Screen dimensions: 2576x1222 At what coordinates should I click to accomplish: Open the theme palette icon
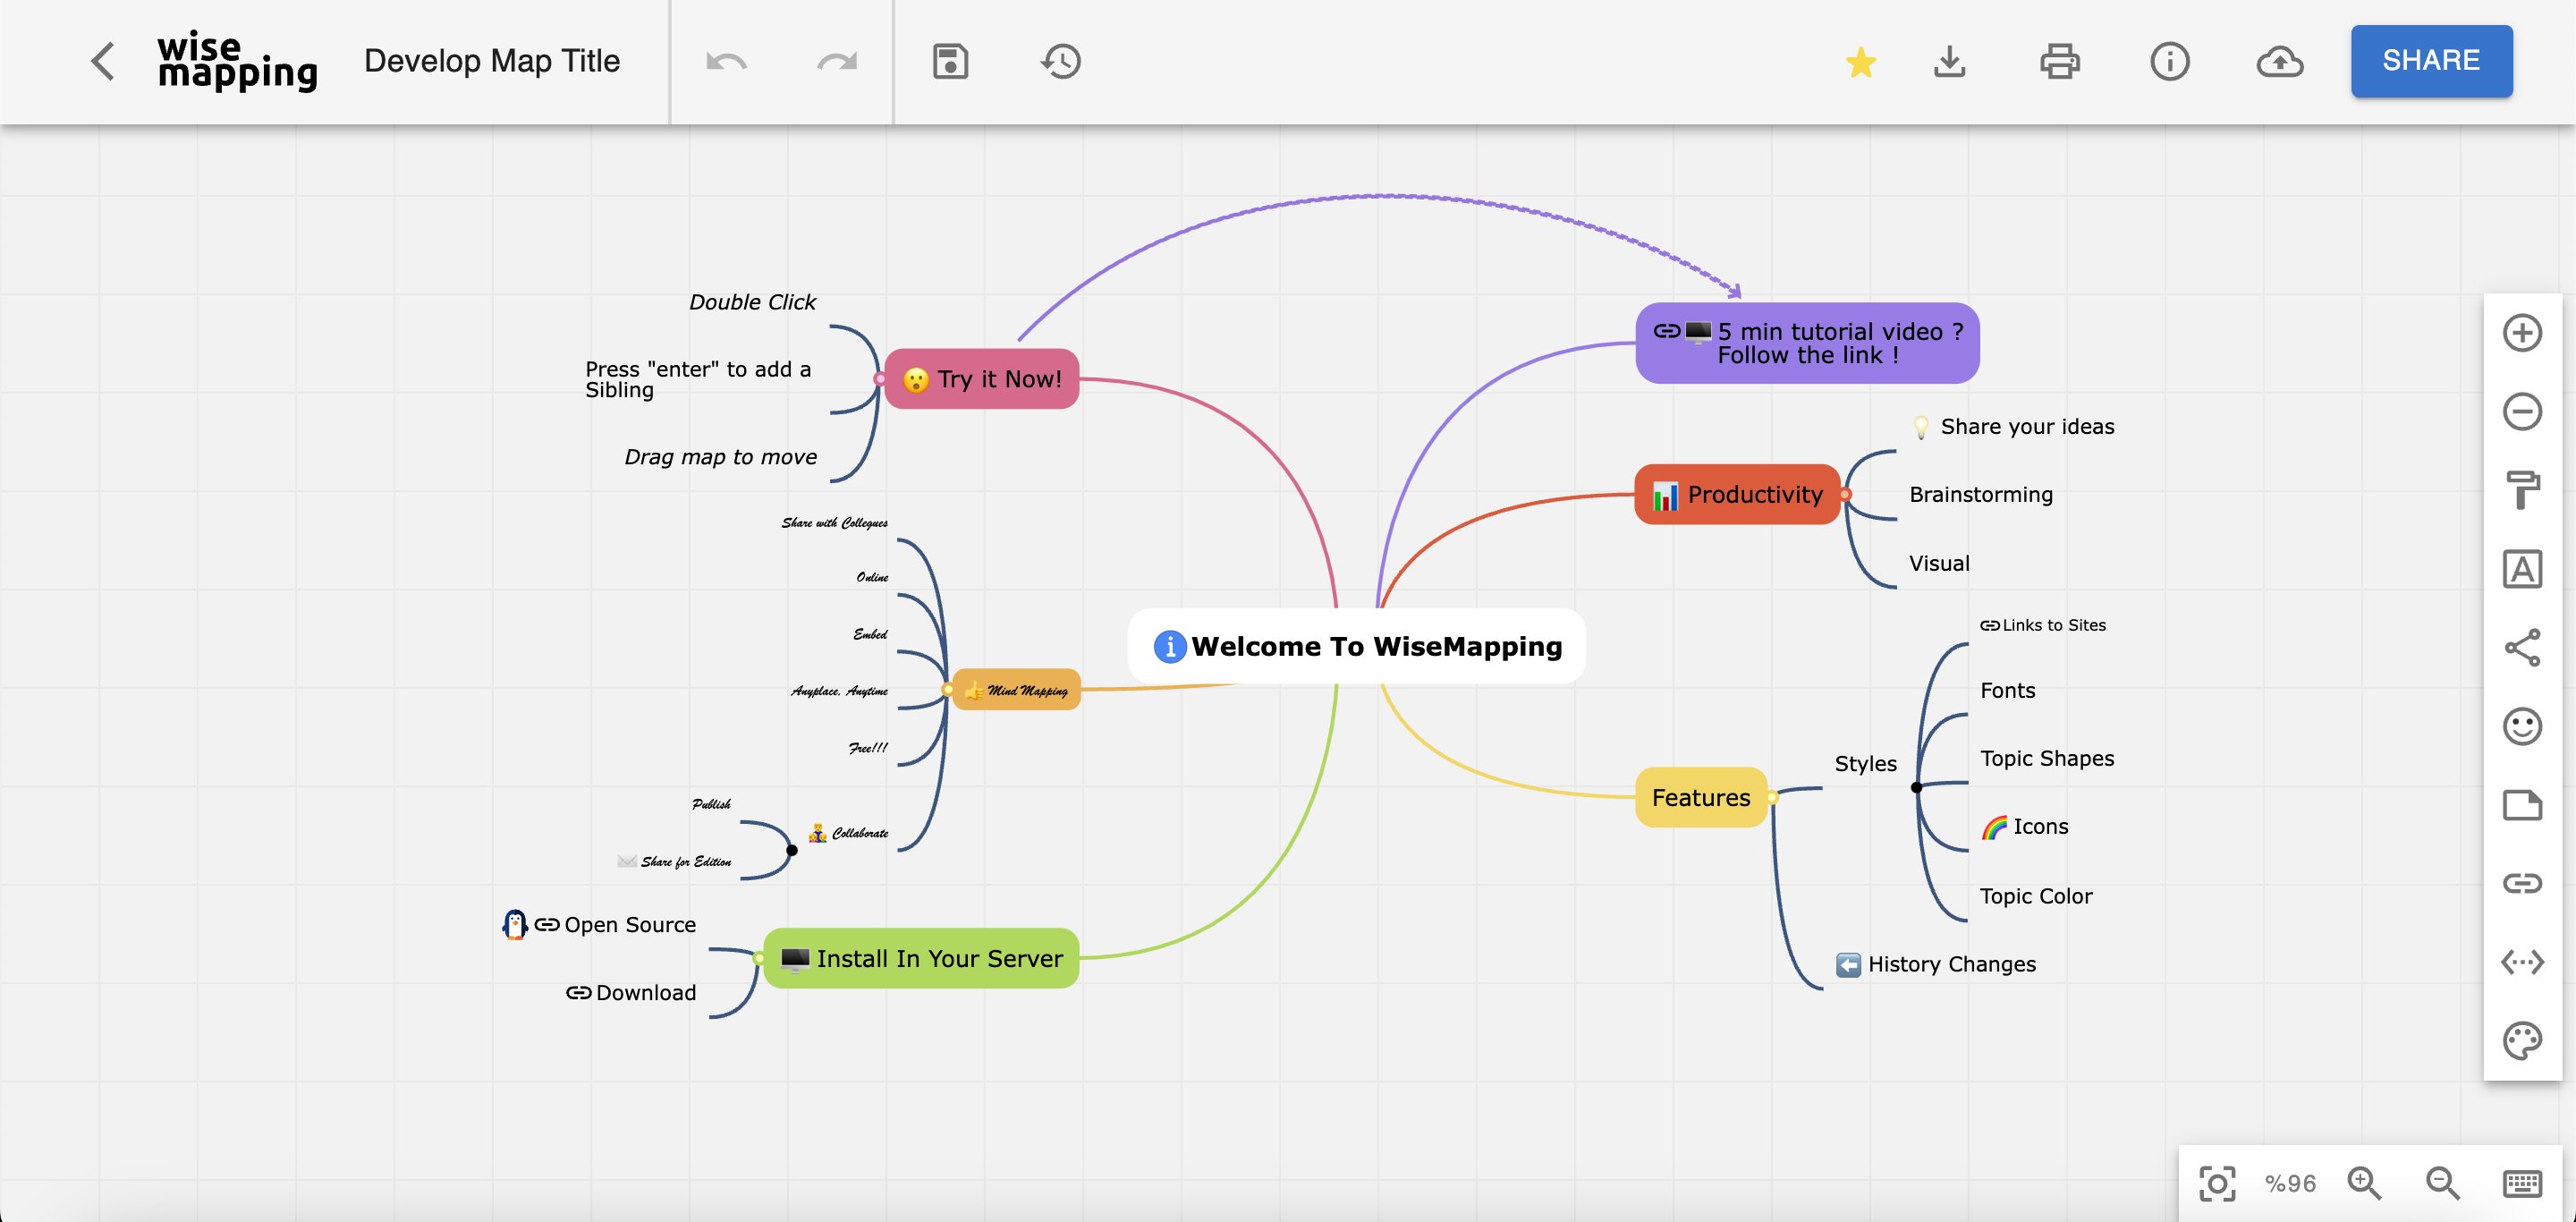pyautogui.click(x=2521, y=1041)
